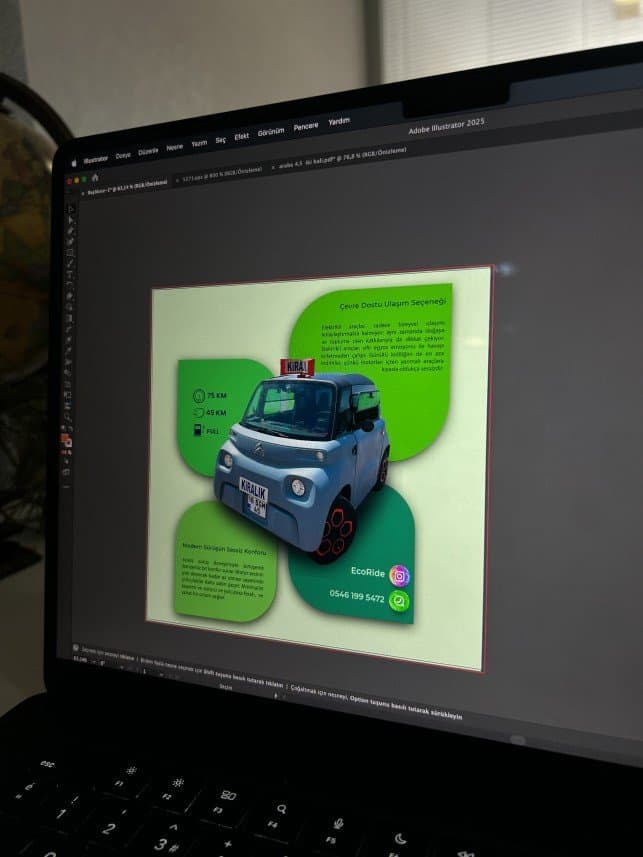Select the body paragraph under Çevre Dostu heading
Screen dimensions: 643x857
pos(384,347)
